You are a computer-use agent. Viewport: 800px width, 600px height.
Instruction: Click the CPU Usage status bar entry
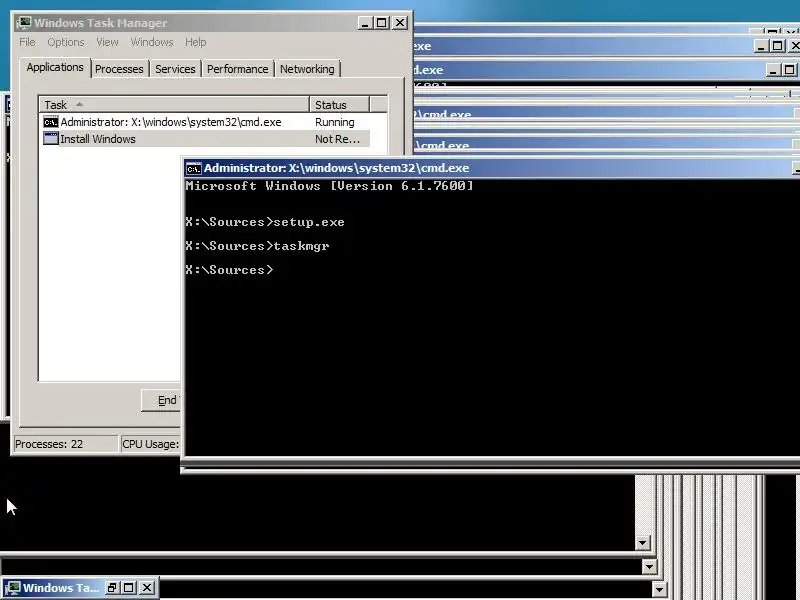[150, 444]
